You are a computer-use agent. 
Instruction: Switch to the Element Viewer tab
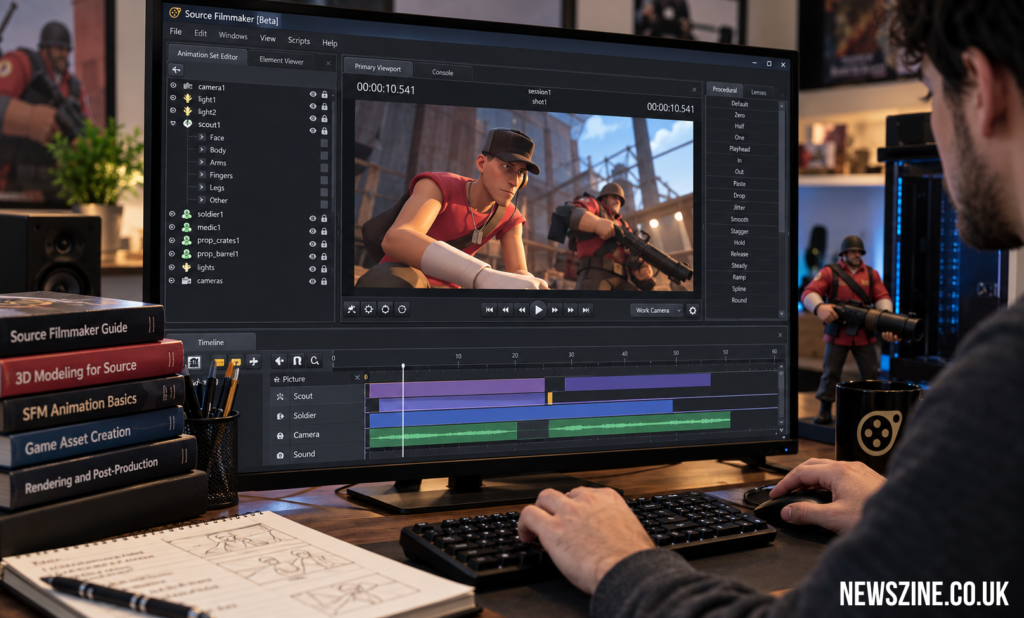point(281,60)
